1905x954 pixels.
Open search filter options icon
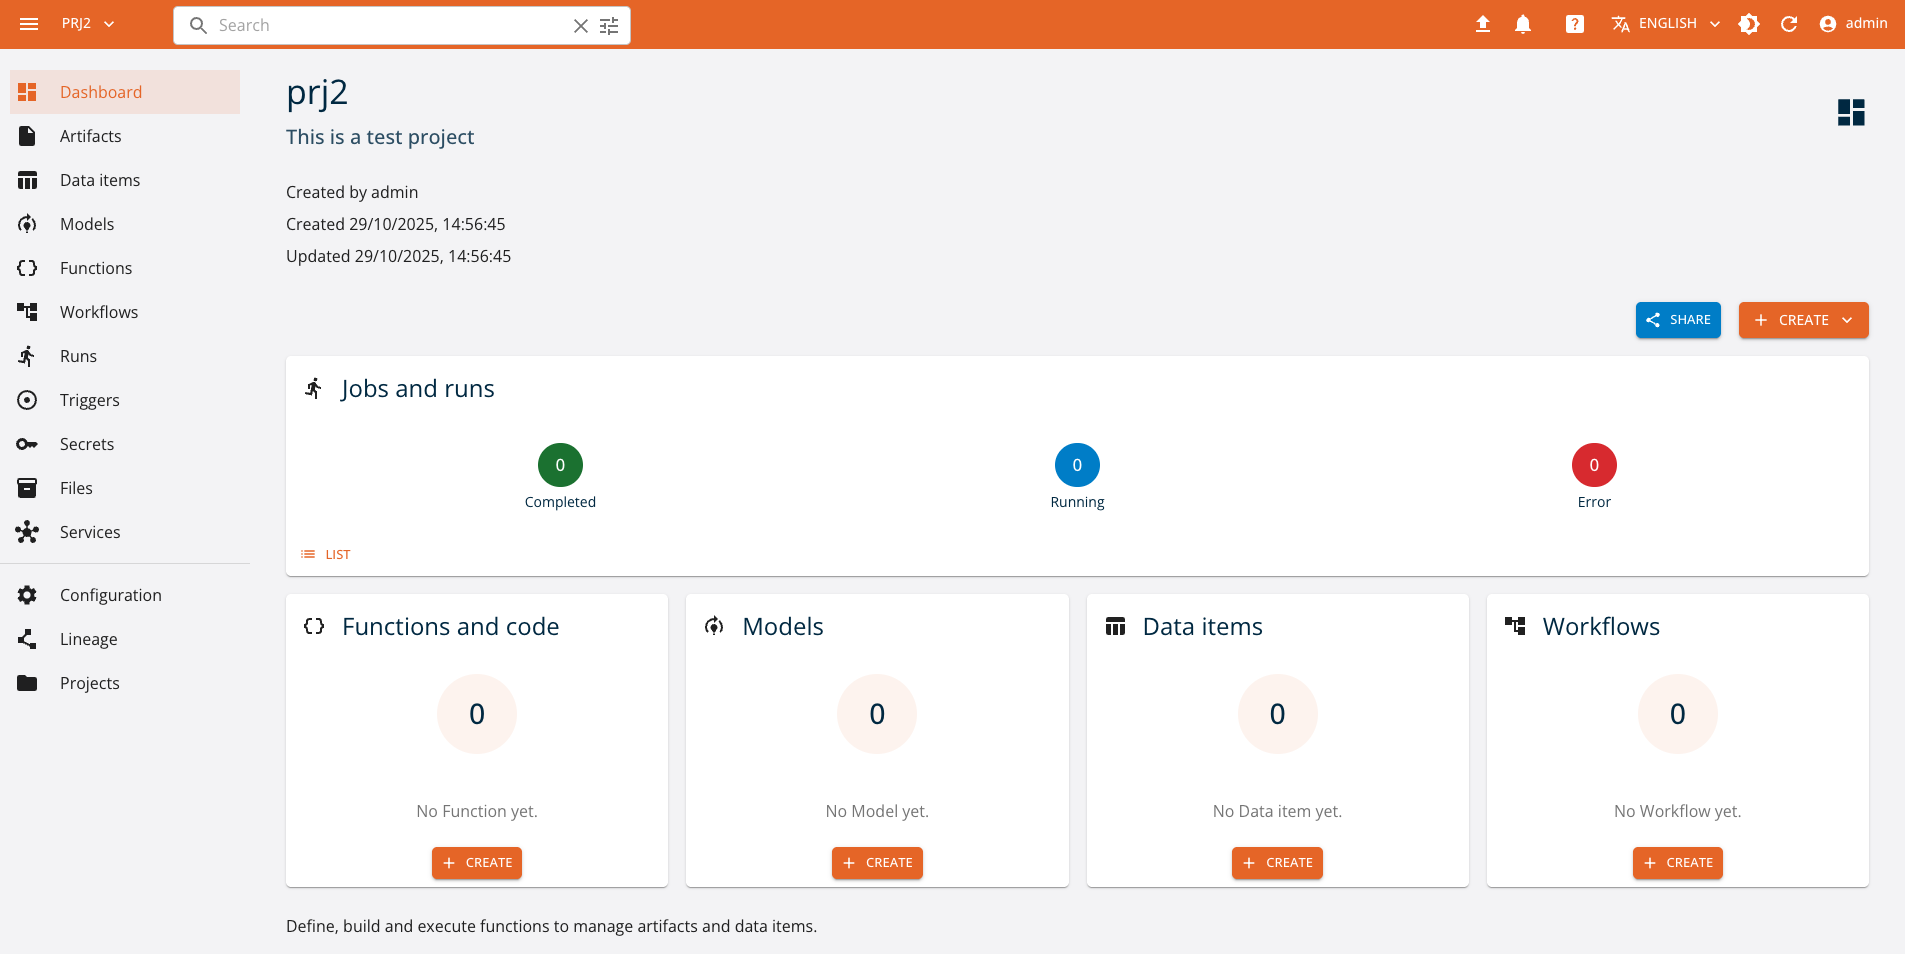(609, 26)
